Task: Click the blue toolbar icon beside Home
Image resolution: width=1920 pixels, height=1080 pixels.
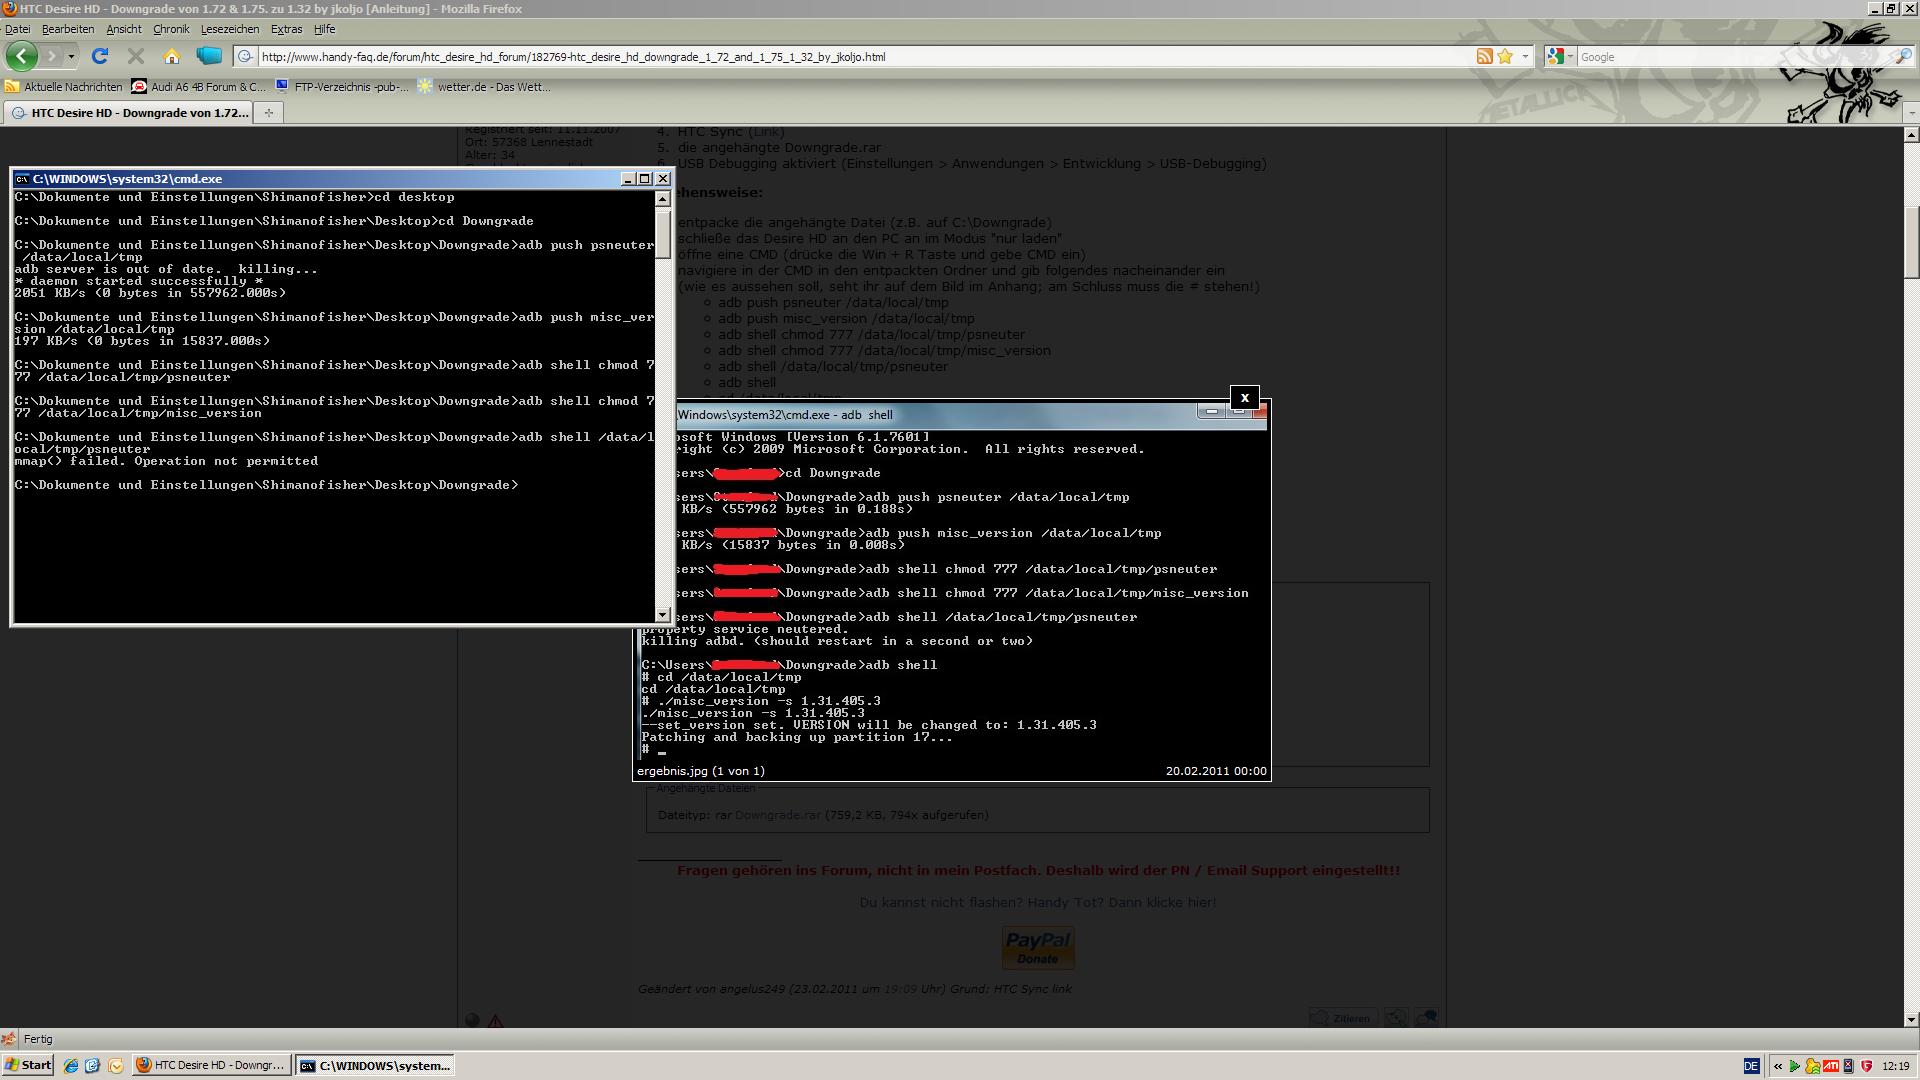Action: (209, 56)
